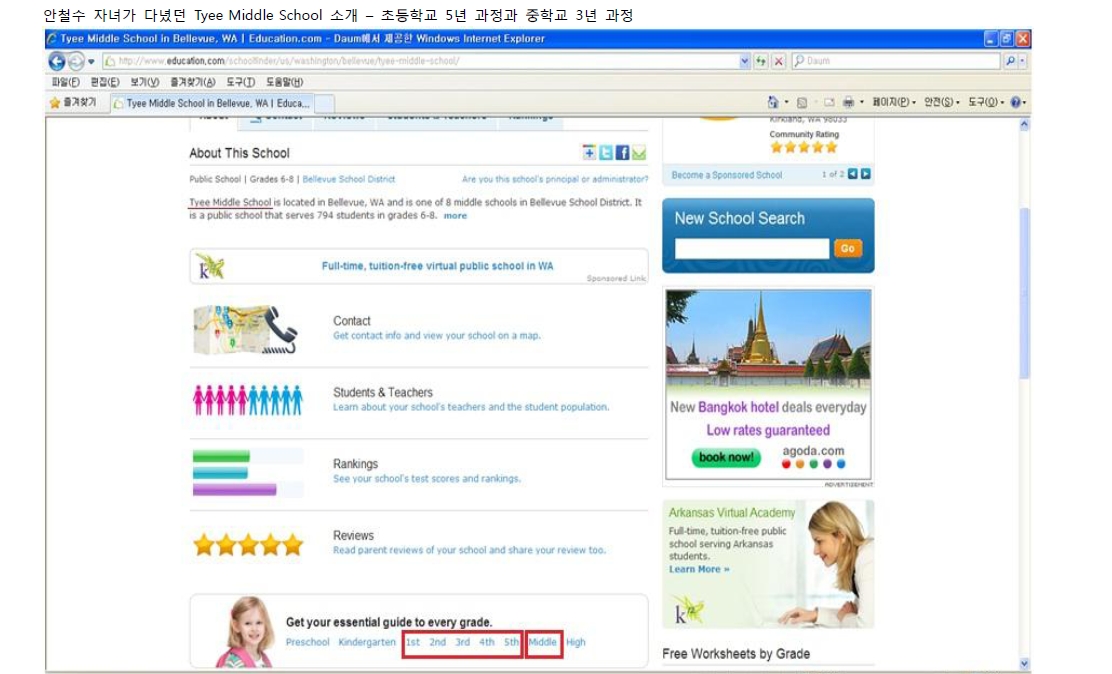Go to next sponsored school arrow
Image resolution: width=1112 pixels, height=674 pixels.
[866, 174]
